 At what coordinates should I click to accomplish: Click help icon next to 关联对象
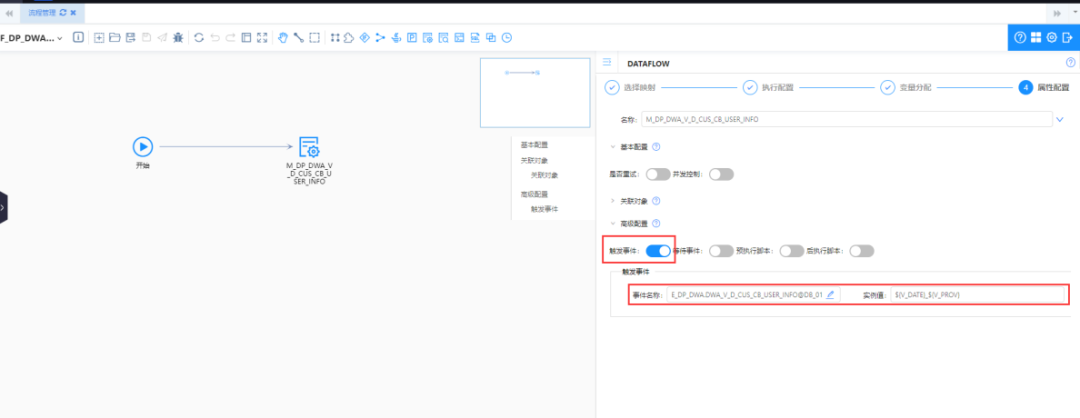(656, 201)
